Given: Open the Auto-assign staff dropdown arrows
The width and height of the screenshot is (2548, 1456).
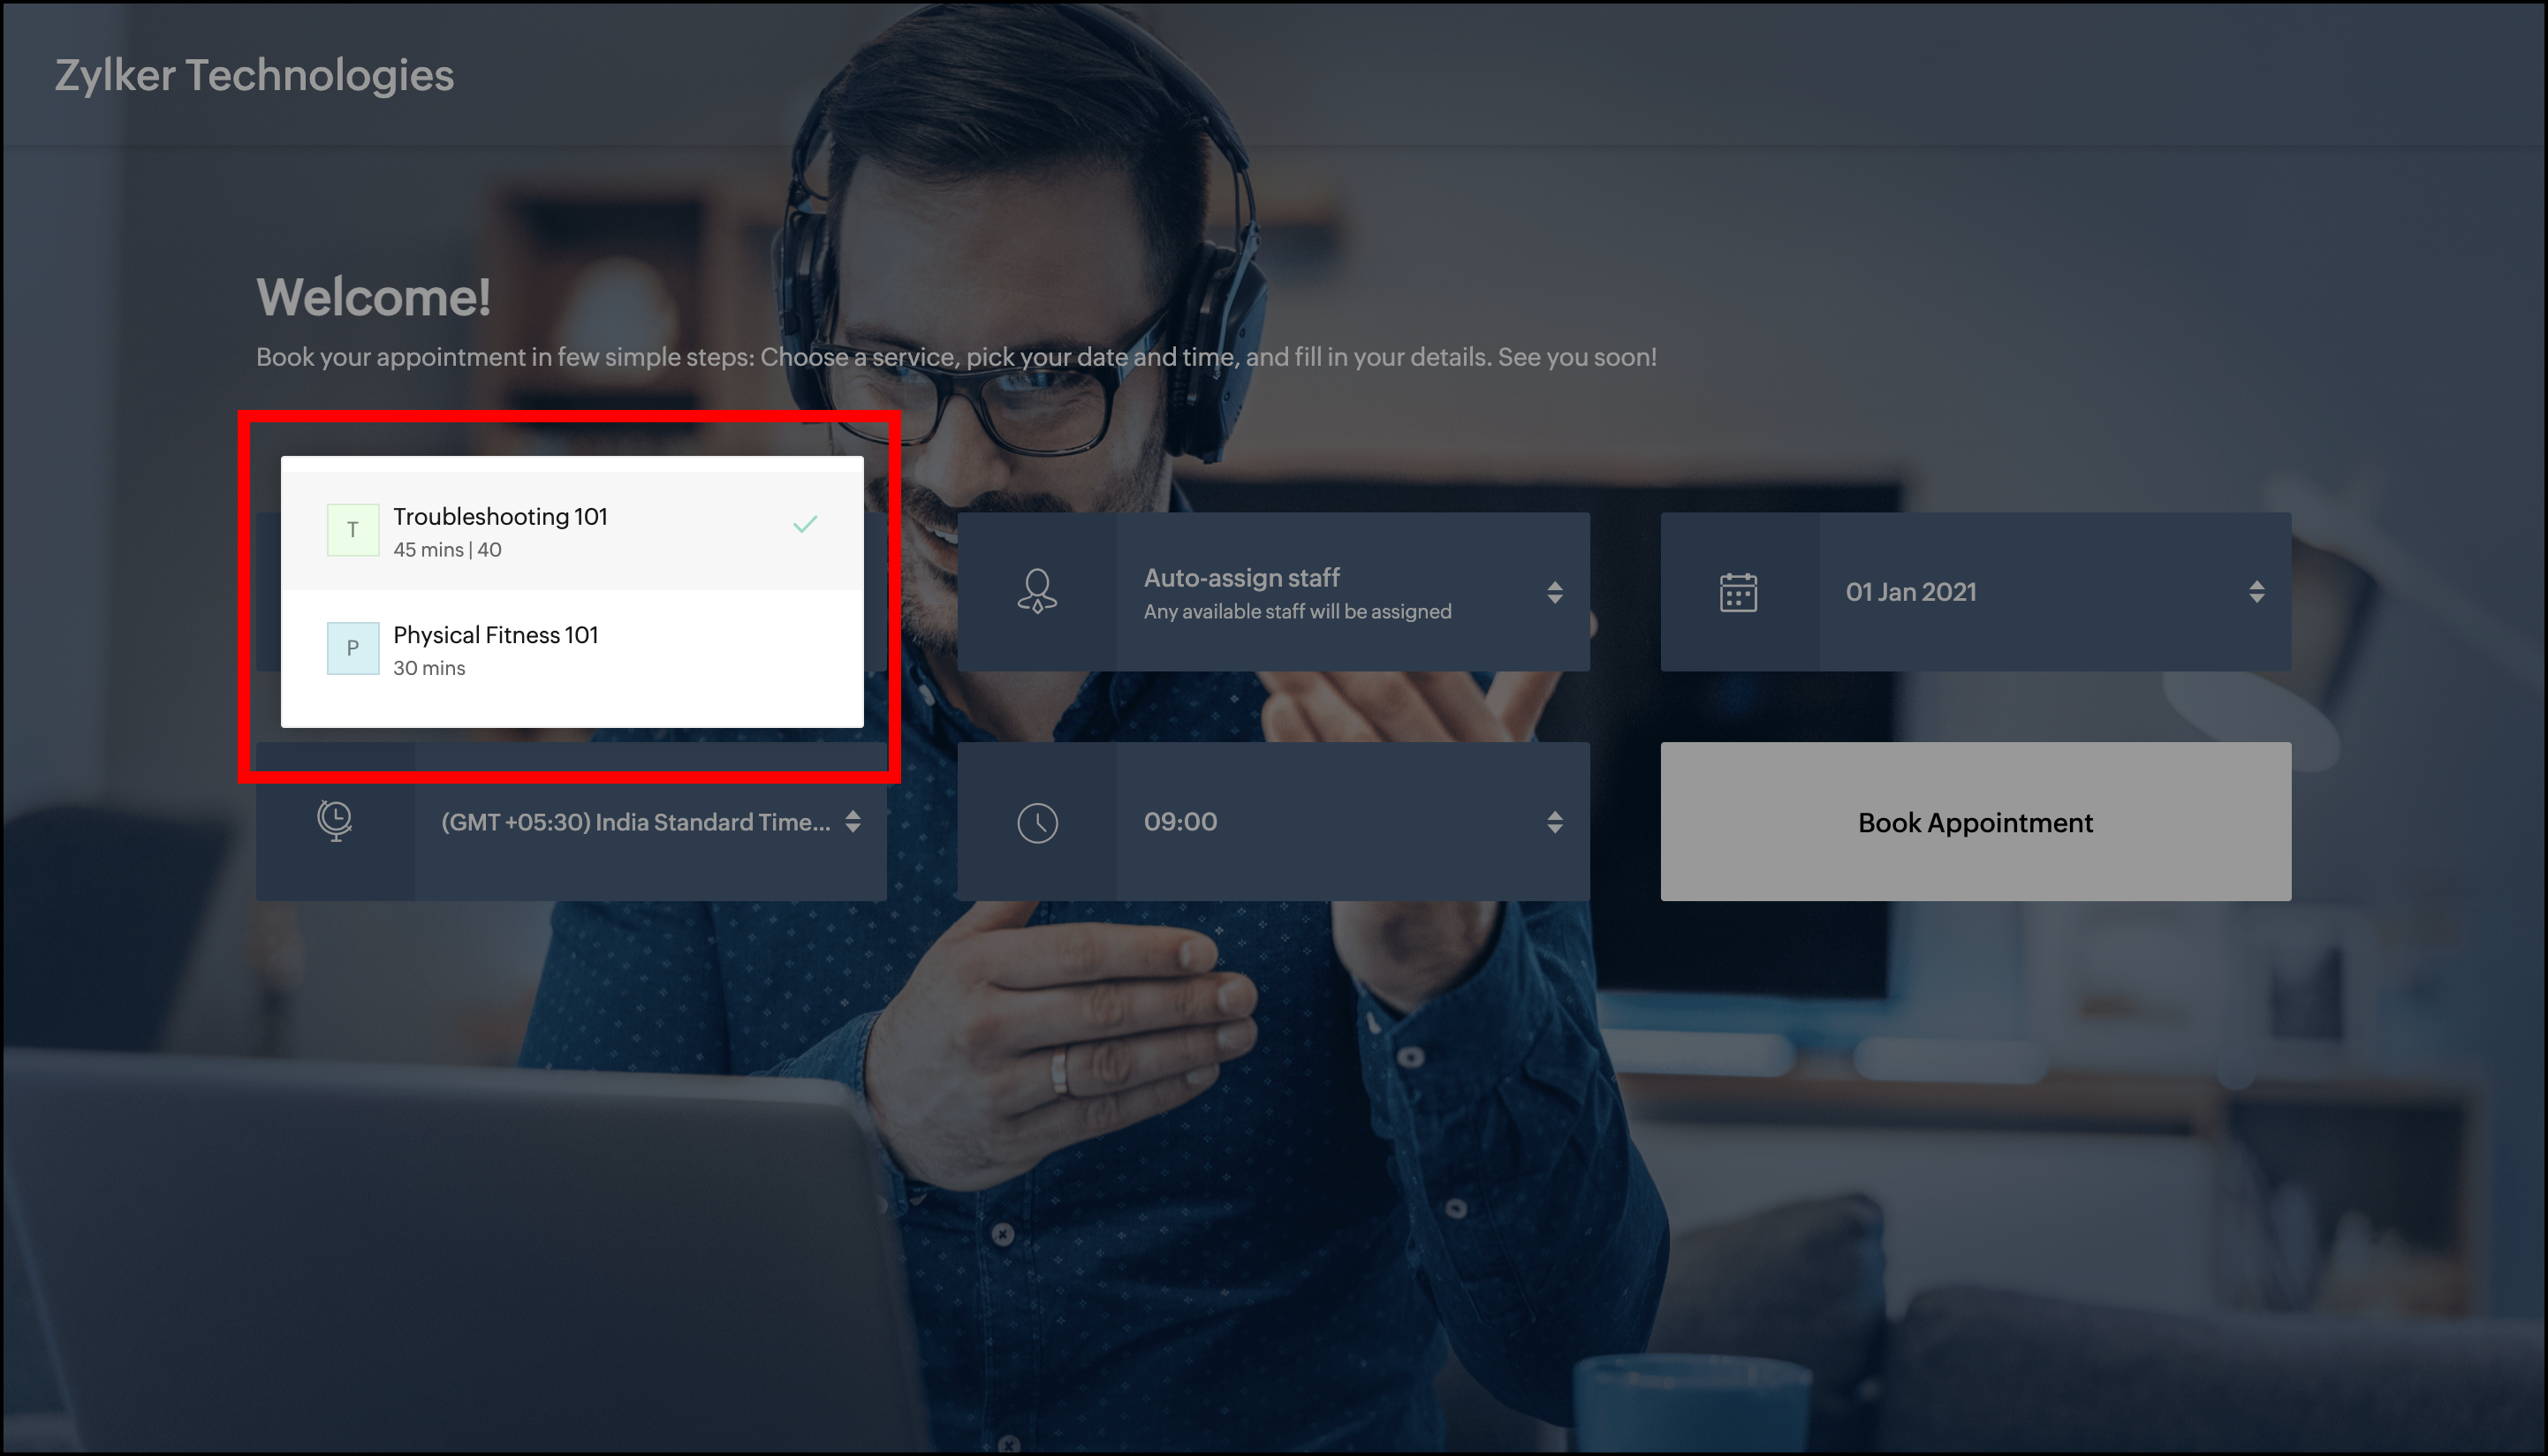Looking at the screenshot, I should (1554, 592).
